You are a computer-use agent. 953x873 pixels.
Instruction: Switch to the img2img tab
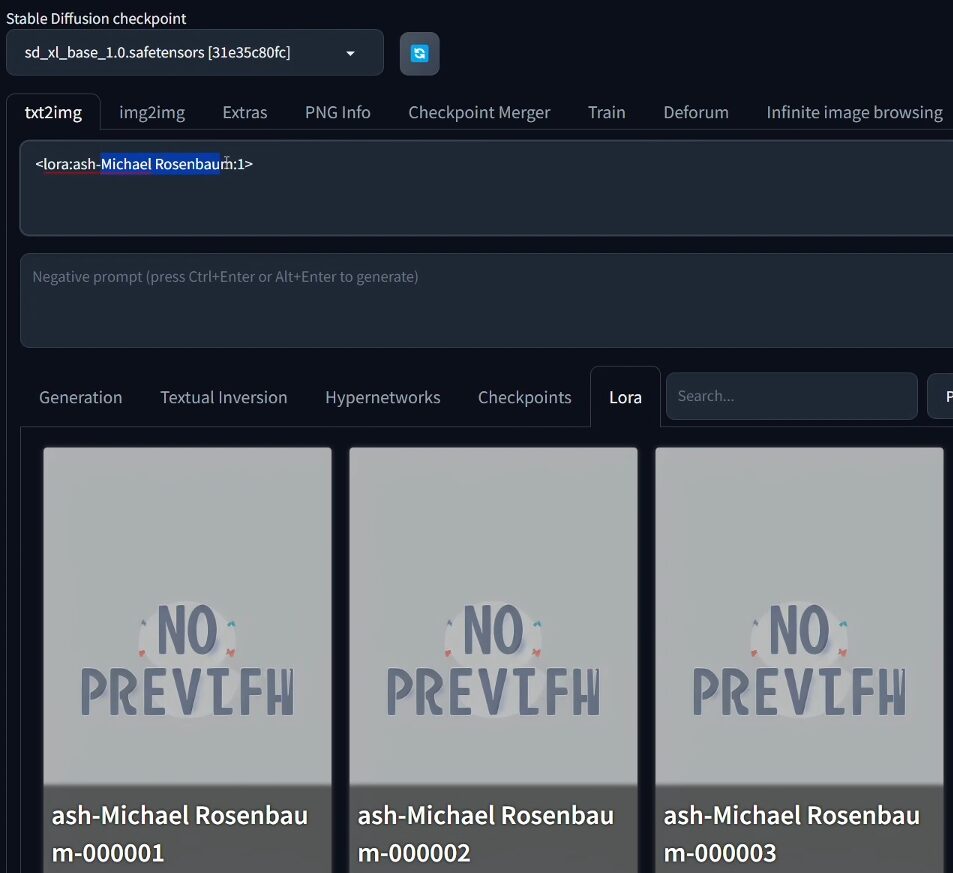pos(152,112)
